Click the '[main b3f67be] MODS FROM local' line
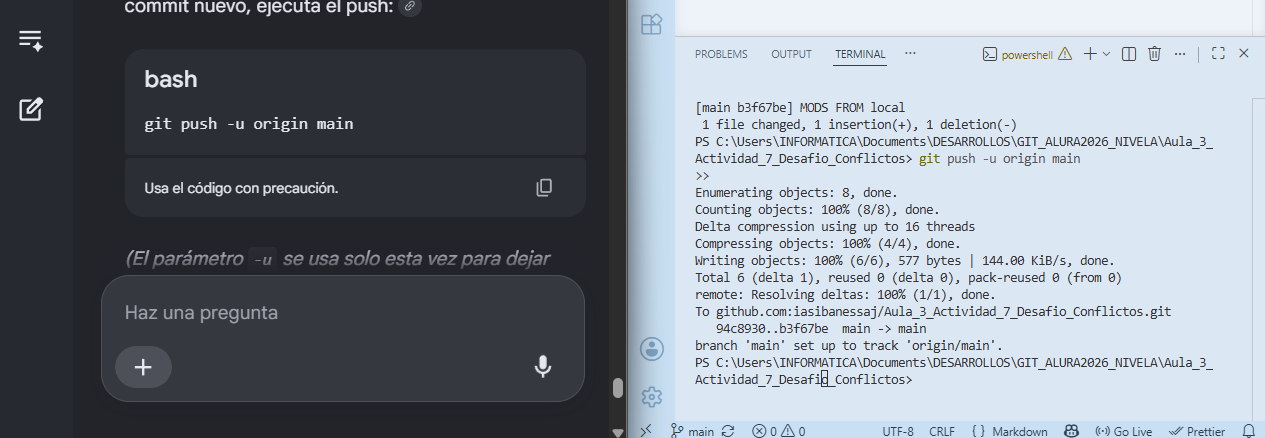 coord(799,108)
